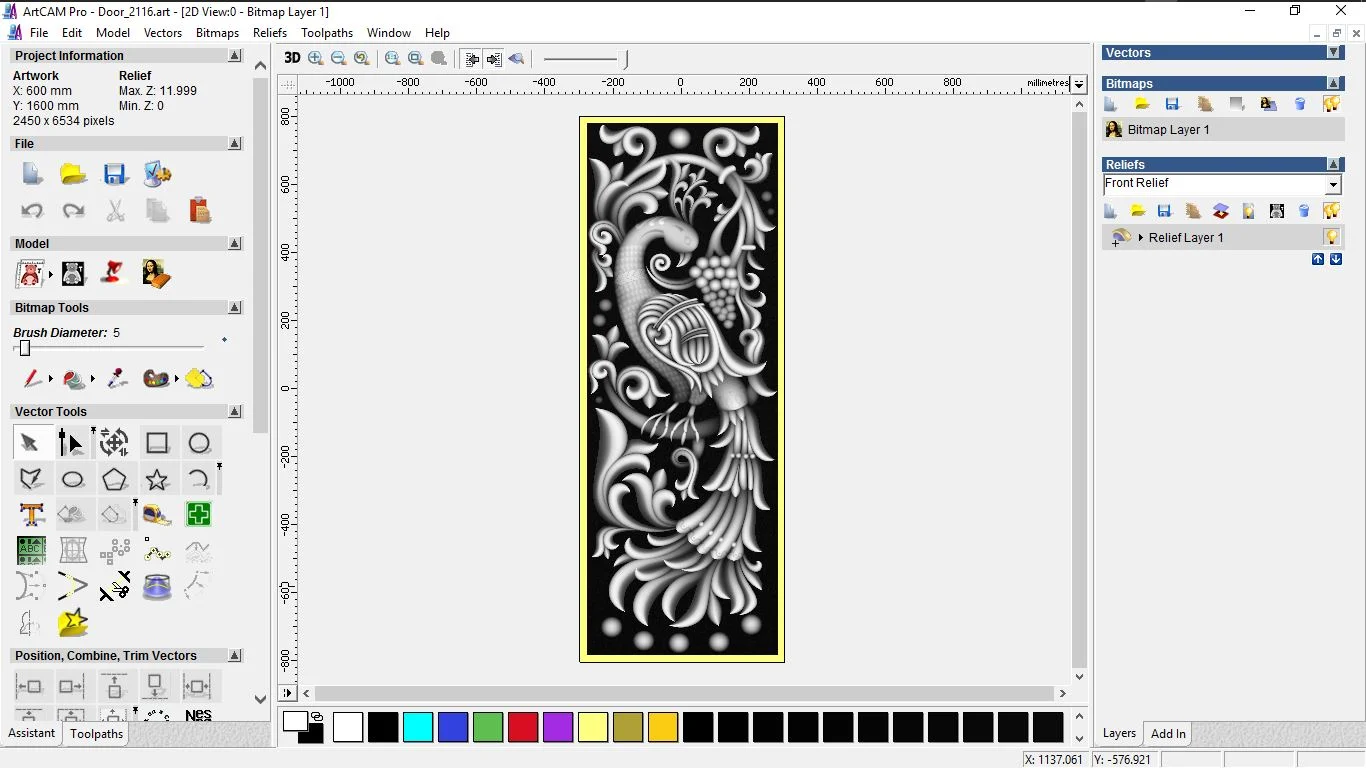
Task: Click the Save floppy icon in File panel
Action: pos(115,175)
